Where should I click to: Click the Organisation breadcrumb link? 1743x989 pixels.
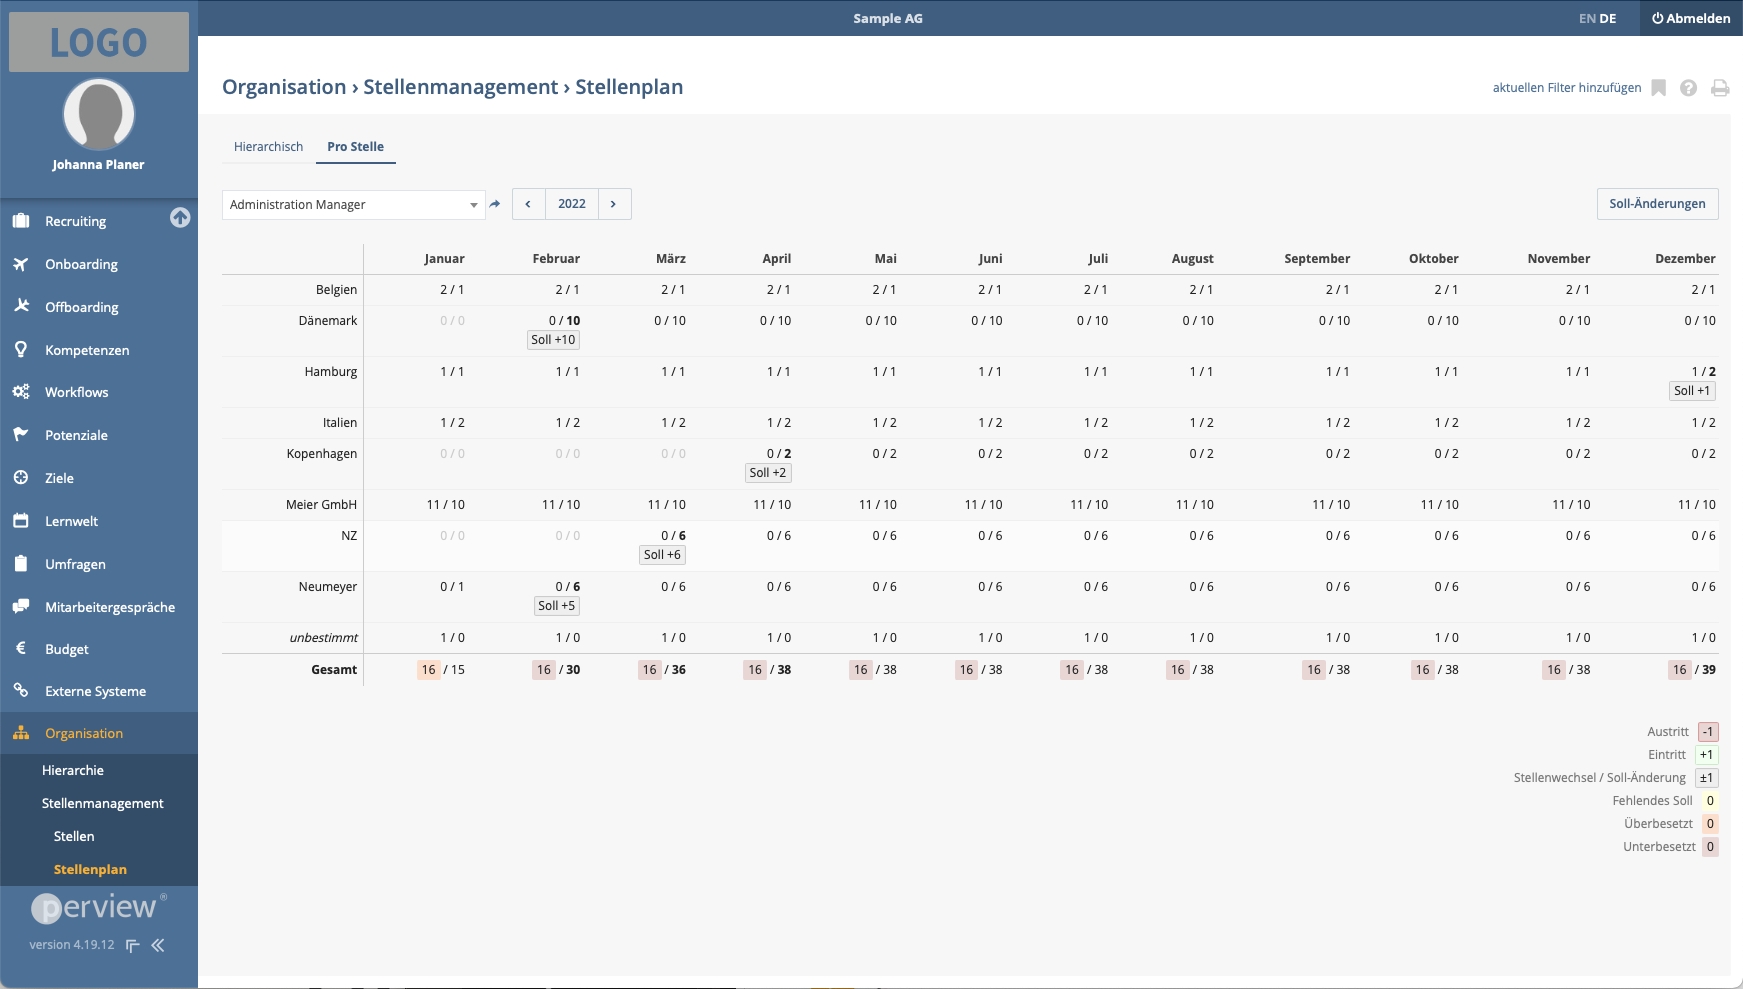click(284, 87)
